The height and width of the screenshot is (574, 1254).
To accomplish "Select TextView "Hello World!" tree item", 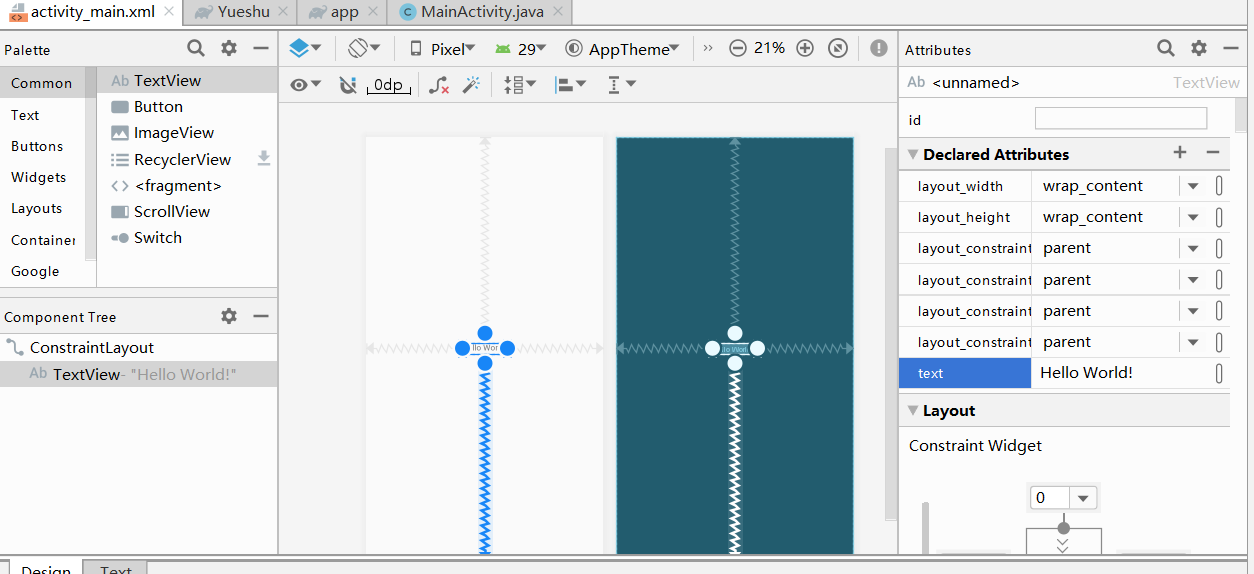I will click(139, 374).
